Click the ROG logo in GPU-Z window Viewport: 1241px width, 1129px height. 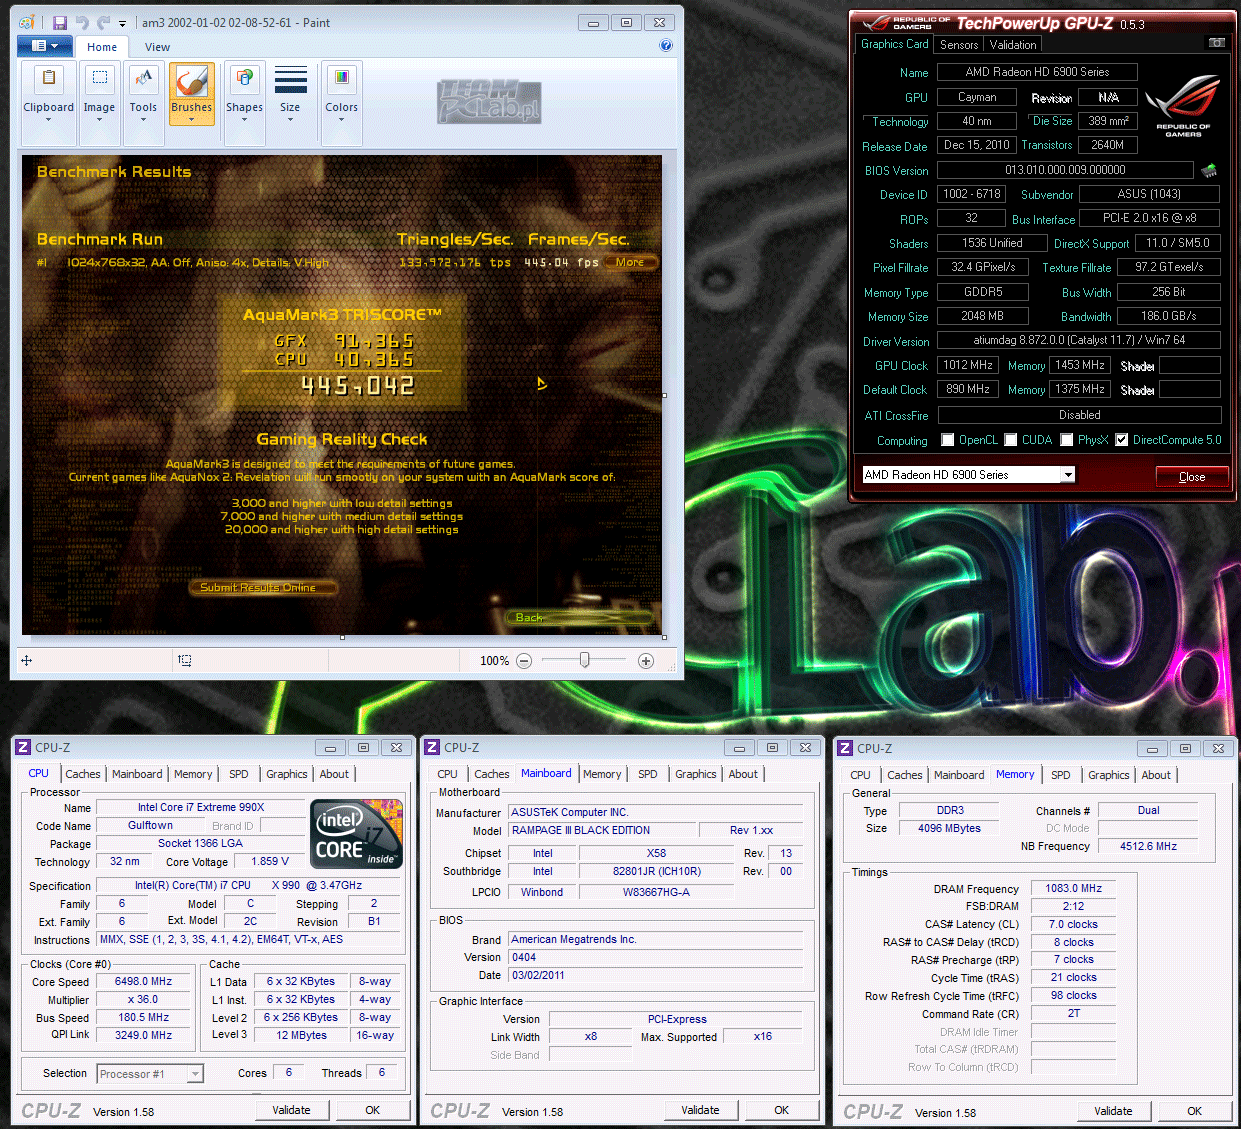coord(1183,105)
